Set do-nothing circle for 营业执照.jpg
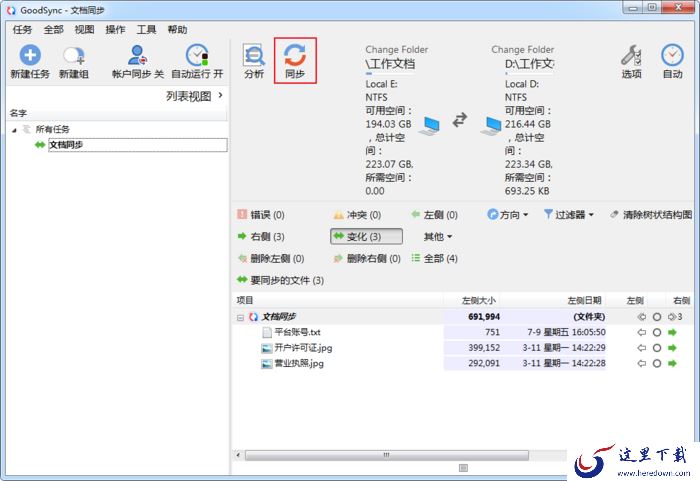 (x=657, y=364)
